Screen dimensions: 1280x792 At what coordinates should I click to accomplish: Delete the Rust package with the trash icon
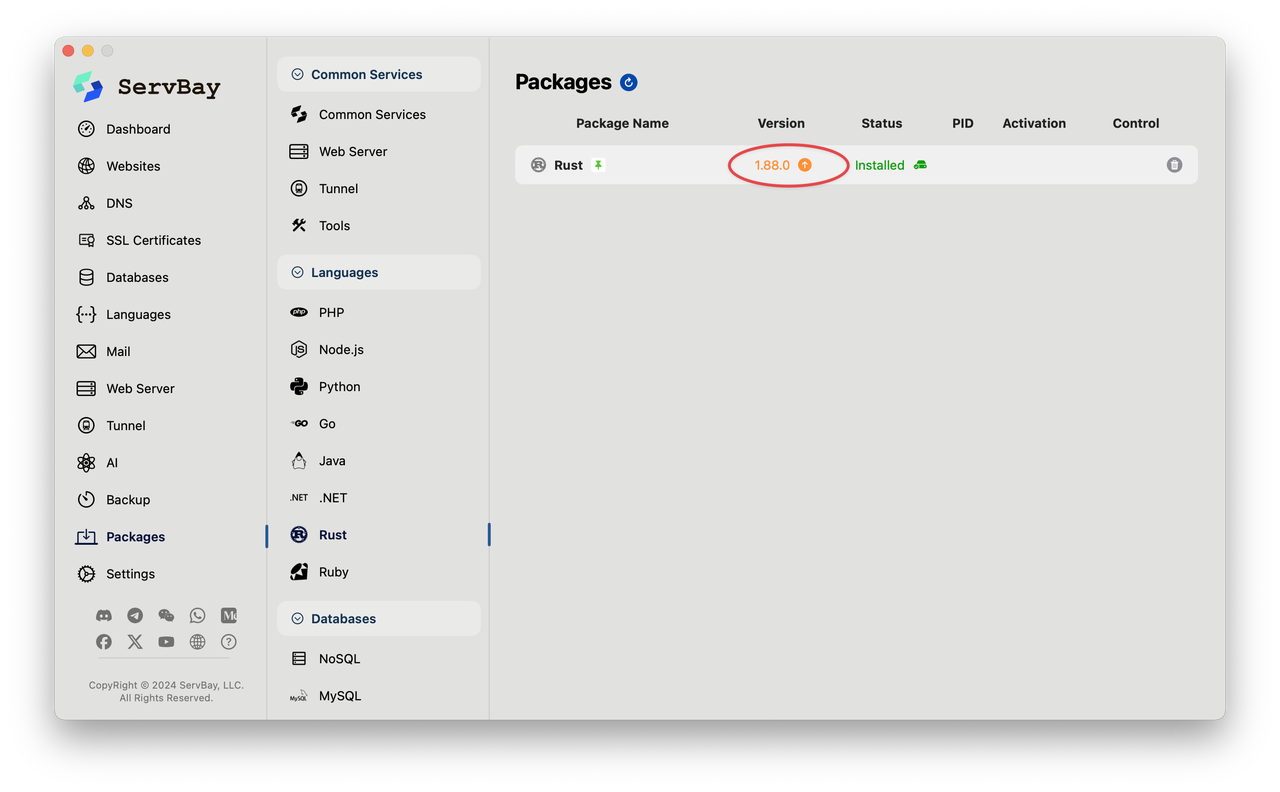[1174, 165]
